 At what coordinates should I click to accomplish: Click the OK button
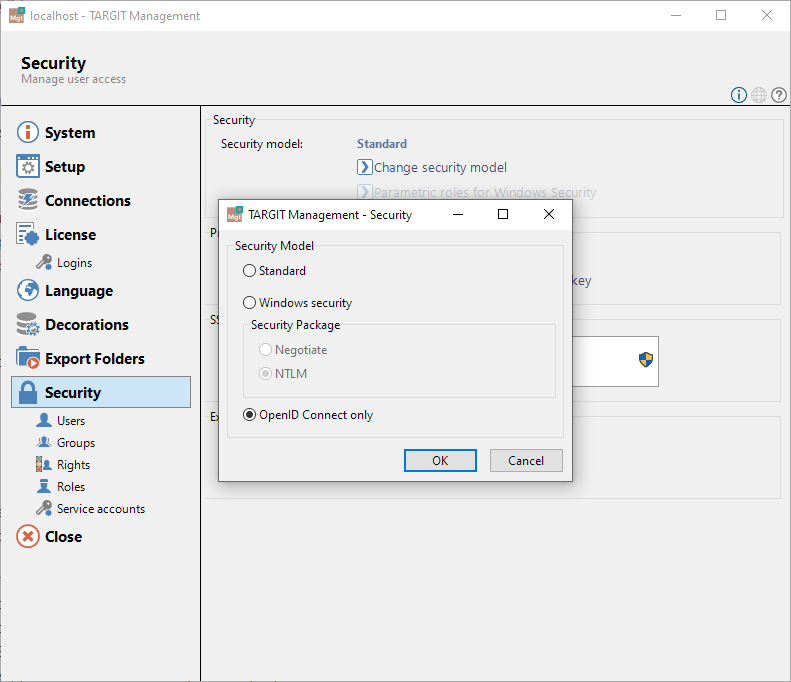tap(440, 461)
